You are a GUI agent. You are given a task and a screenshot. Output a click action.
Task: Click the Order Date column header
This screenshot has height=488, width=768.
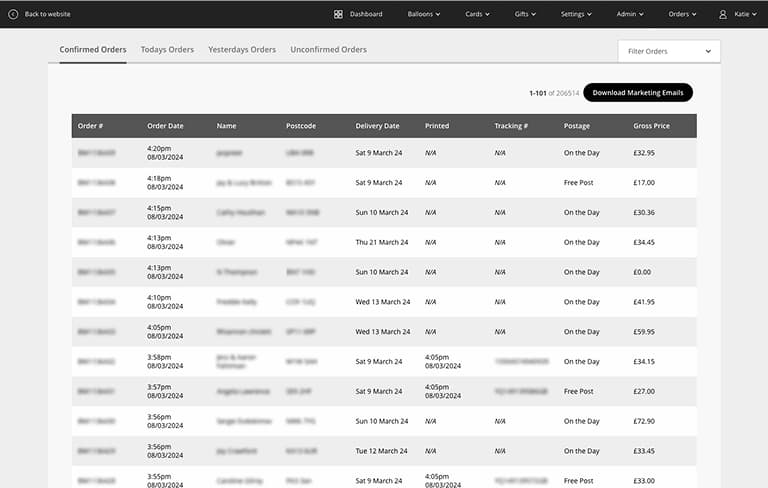tap(165, 126)
